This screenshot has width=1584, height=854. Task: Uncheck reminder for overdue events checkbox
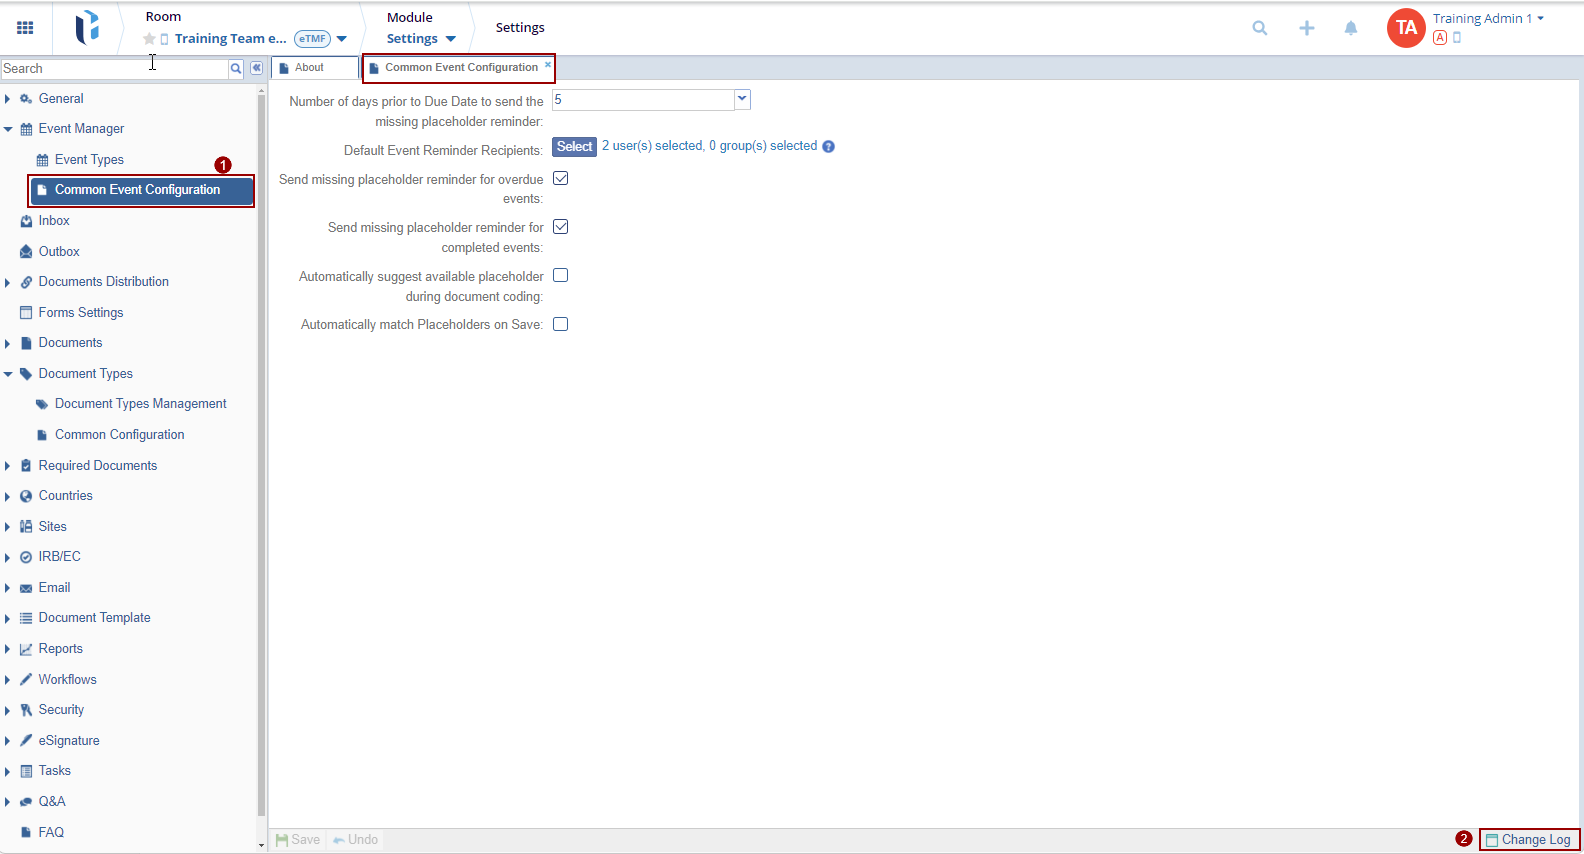pyautogui.click(x=561, y=179)
